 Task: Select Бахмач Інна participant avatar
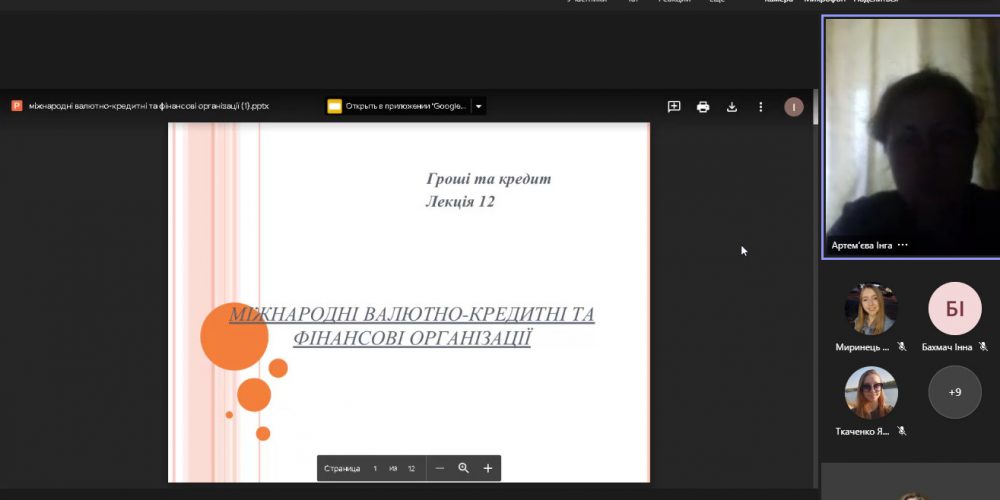tap(955, 308)
